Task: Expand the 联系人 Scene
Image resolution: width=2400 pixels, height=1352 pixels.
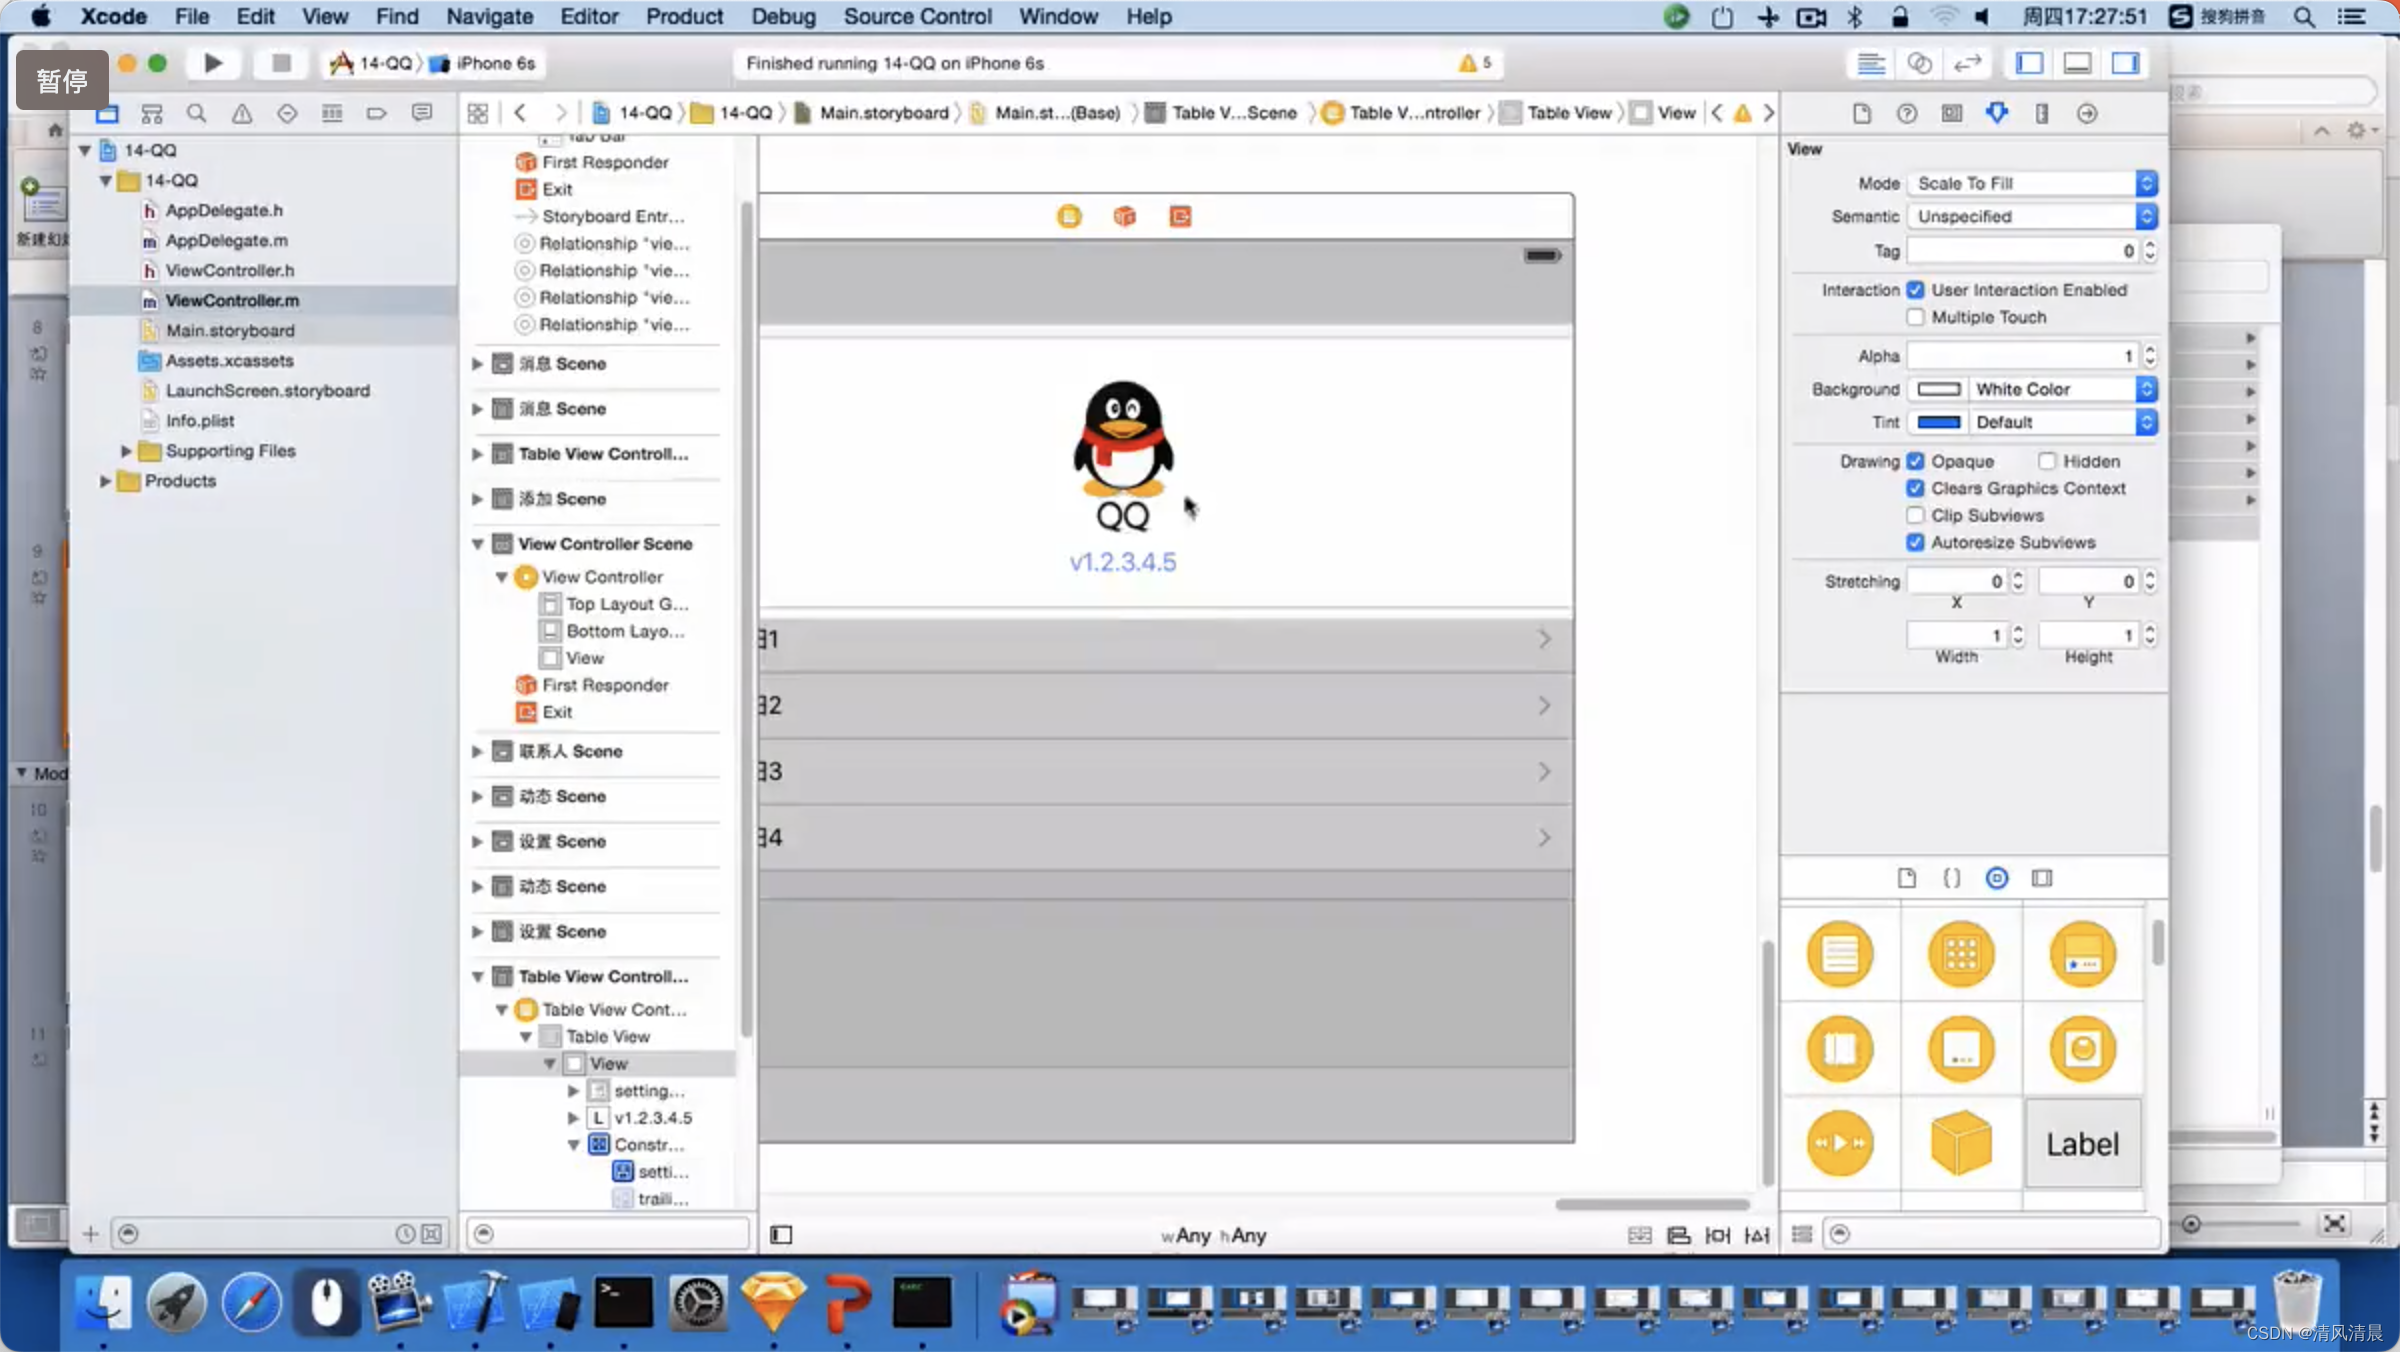Action: coord(478,751)
